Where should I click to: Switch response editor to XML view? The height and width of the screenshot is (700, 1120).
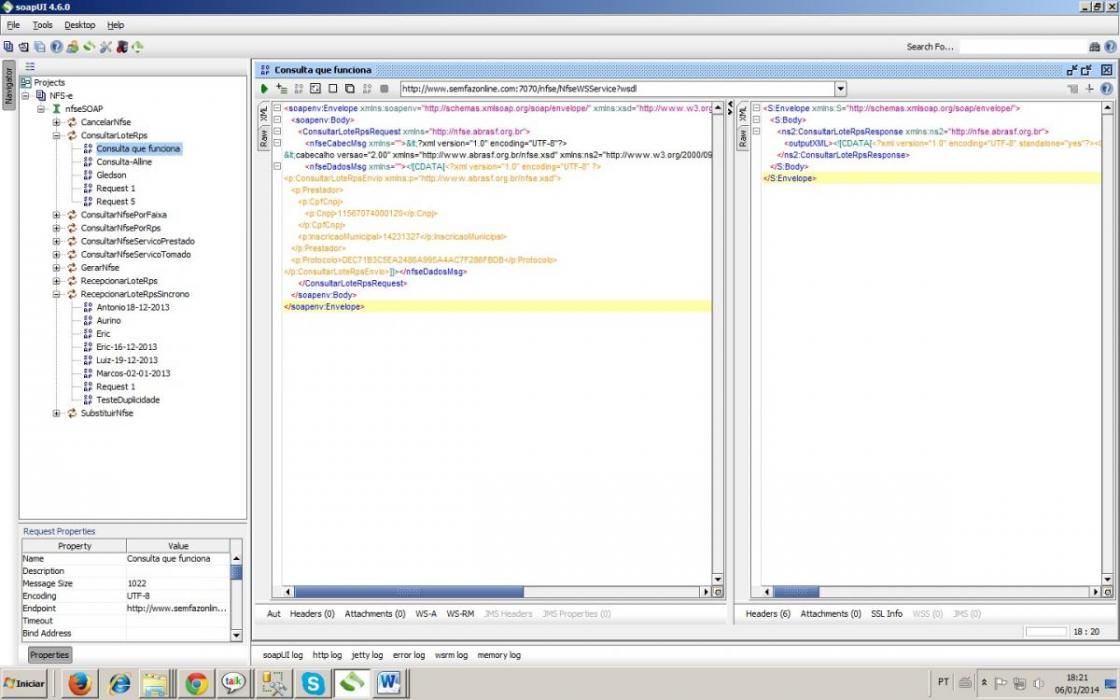pos(742,114)
